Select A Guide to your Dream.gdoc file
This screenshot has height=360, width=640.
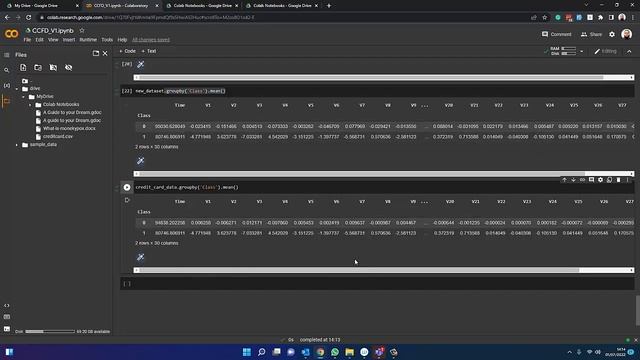pos(72,112)
